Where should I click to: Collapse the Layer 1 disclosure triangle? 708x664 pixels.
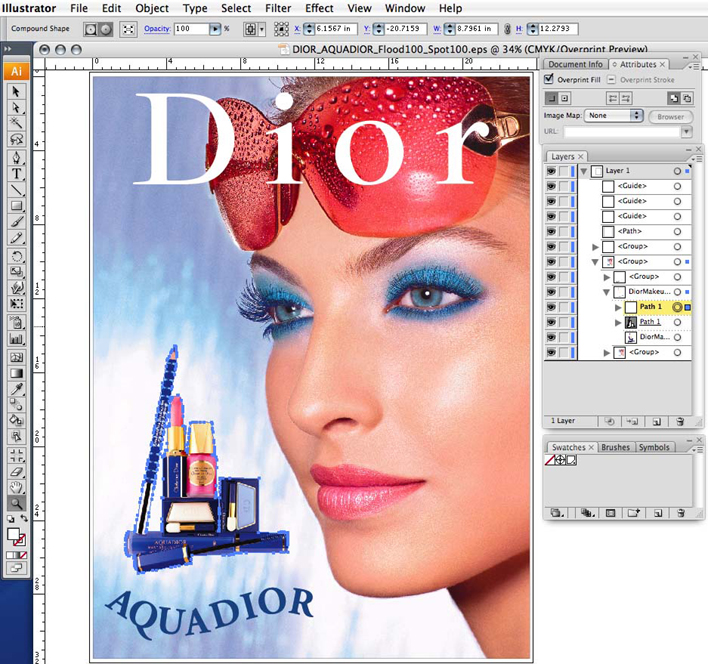click(583, 171)
